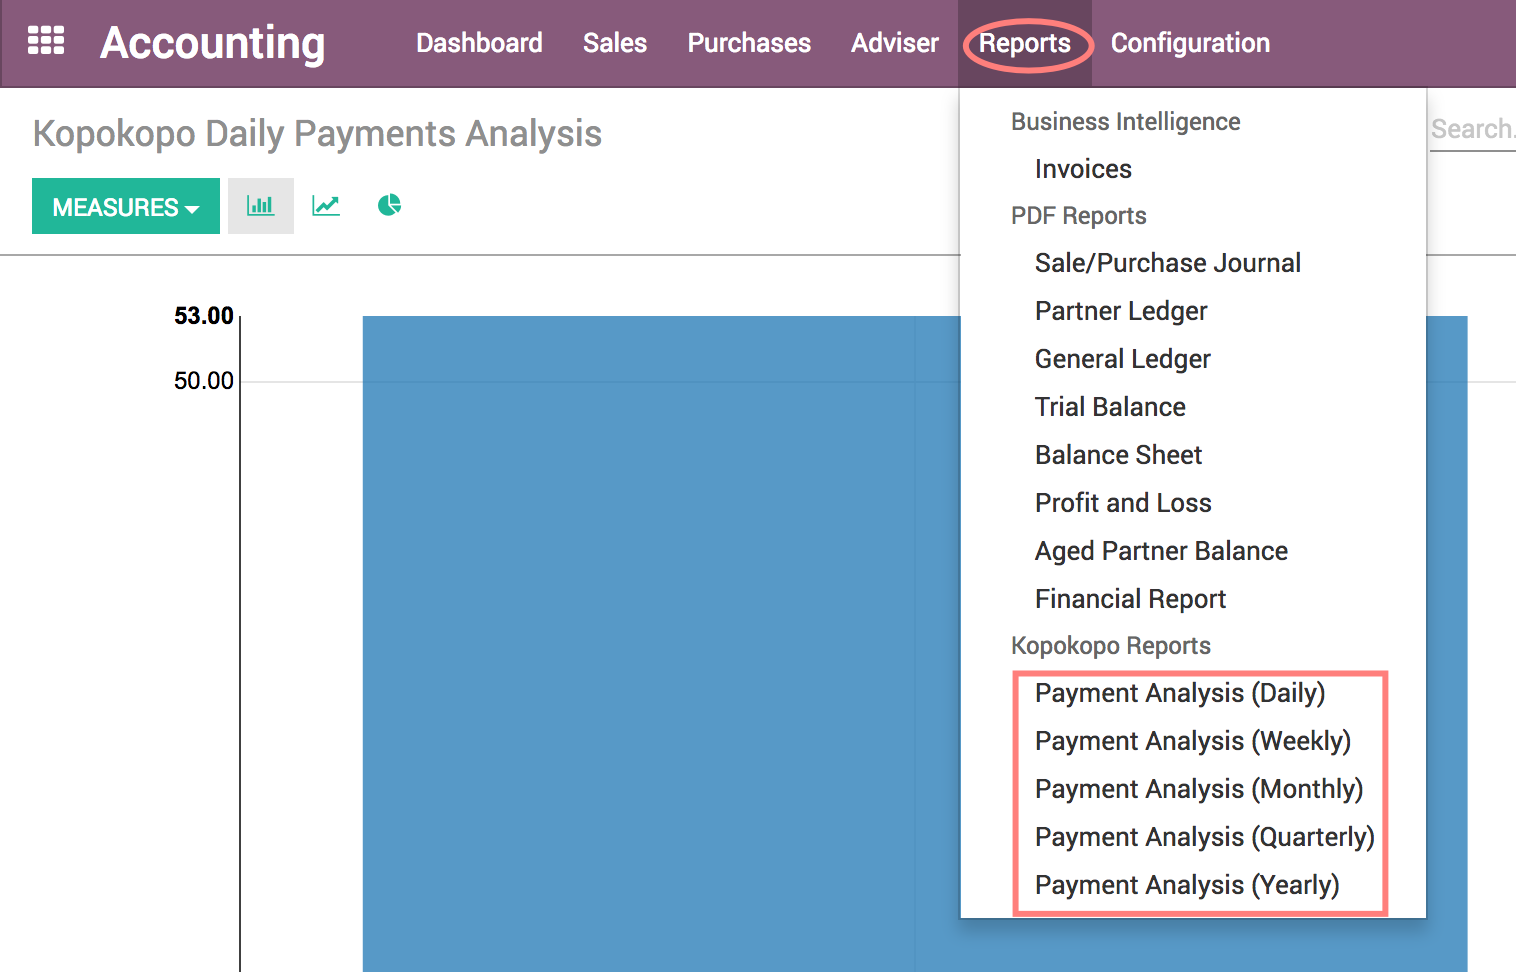Open the Reports menu
The width and height of the screenshot is (1516, 972).
[x=1025, y=43]
